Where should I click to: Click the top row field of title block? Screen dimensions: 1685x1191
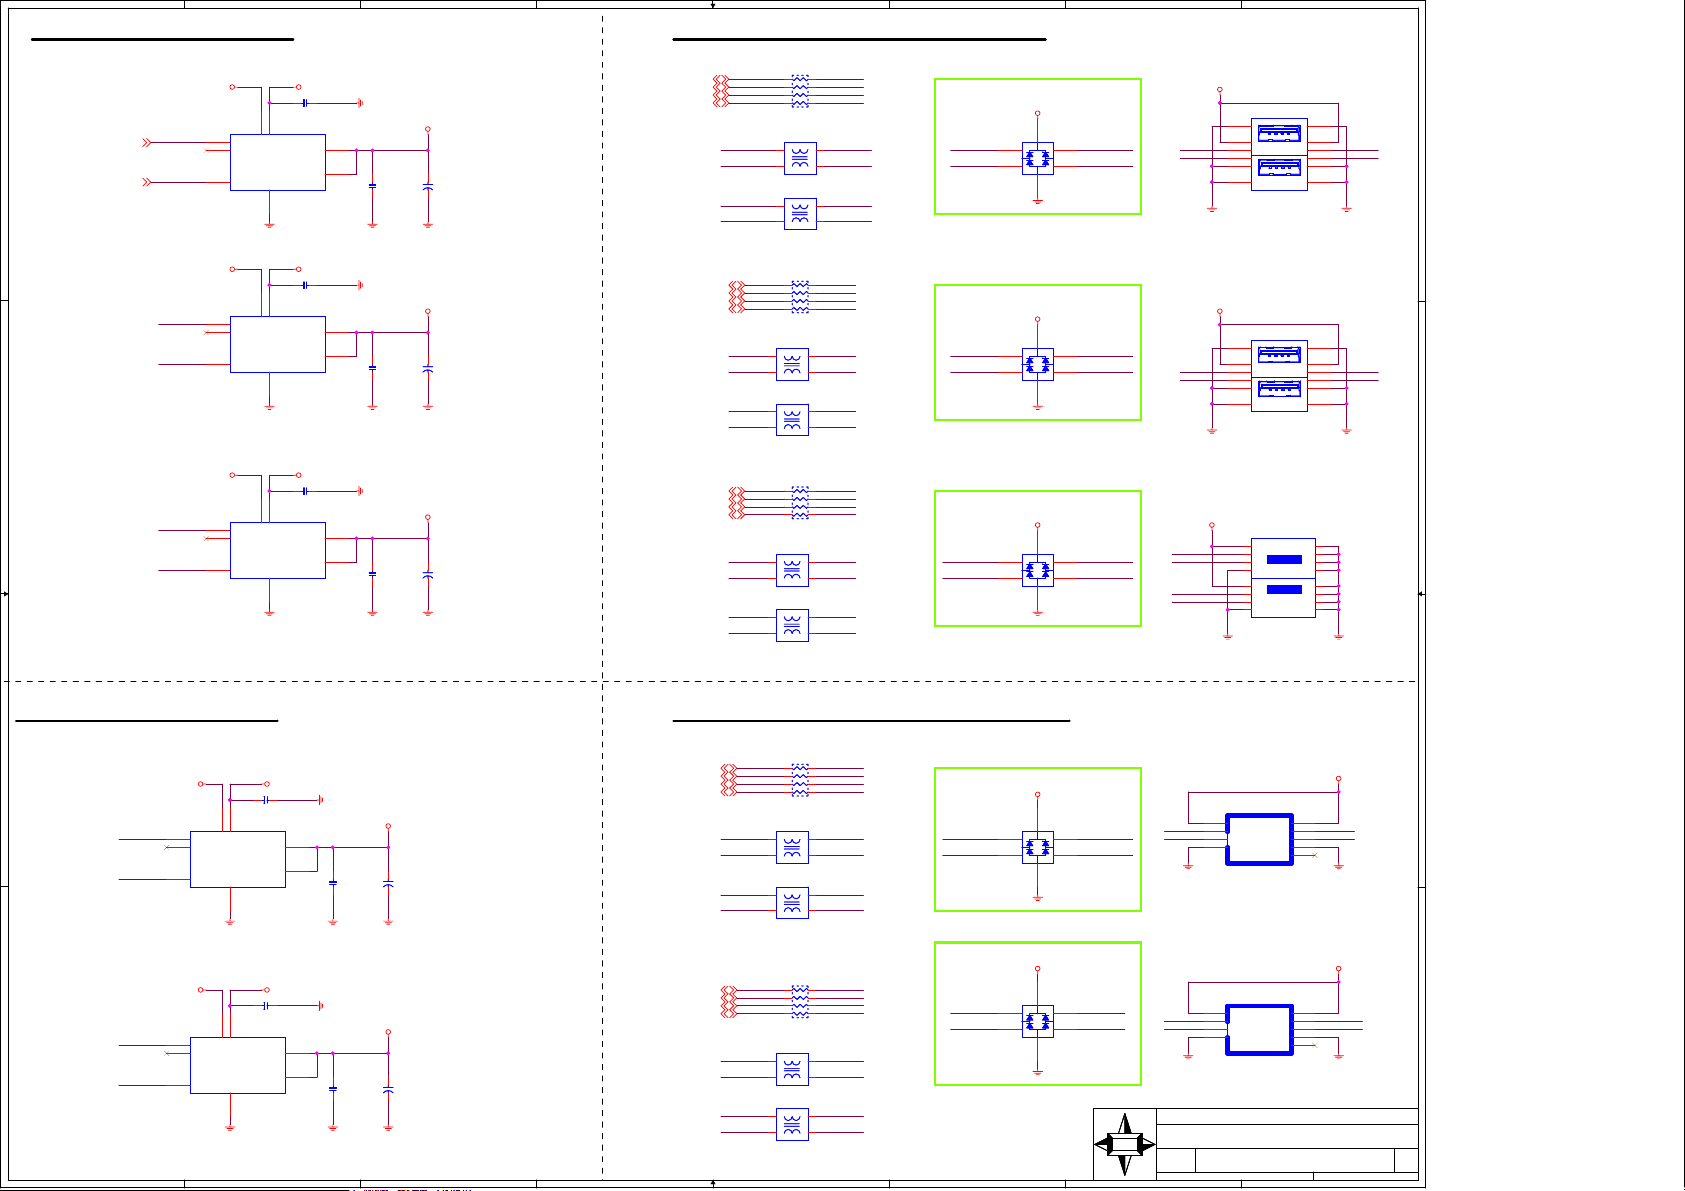click(1287, 1116)
